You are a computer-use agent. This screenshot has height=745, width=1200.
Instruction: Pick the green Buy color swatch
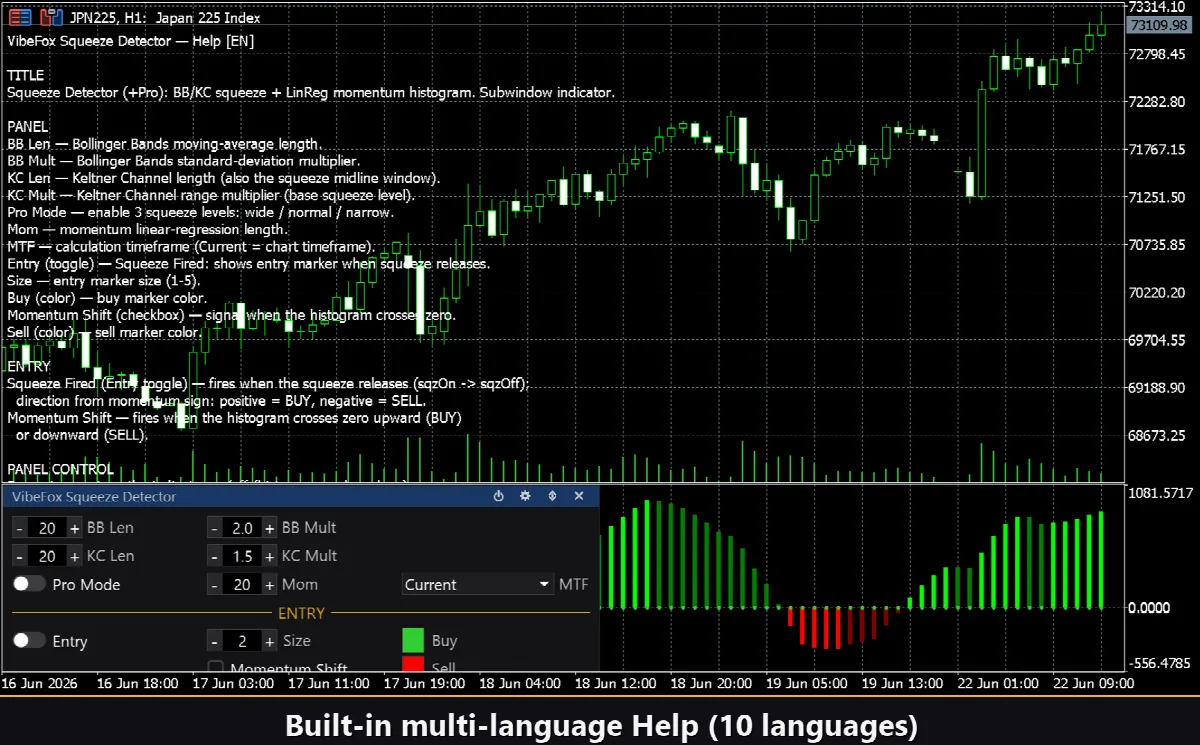413,640
